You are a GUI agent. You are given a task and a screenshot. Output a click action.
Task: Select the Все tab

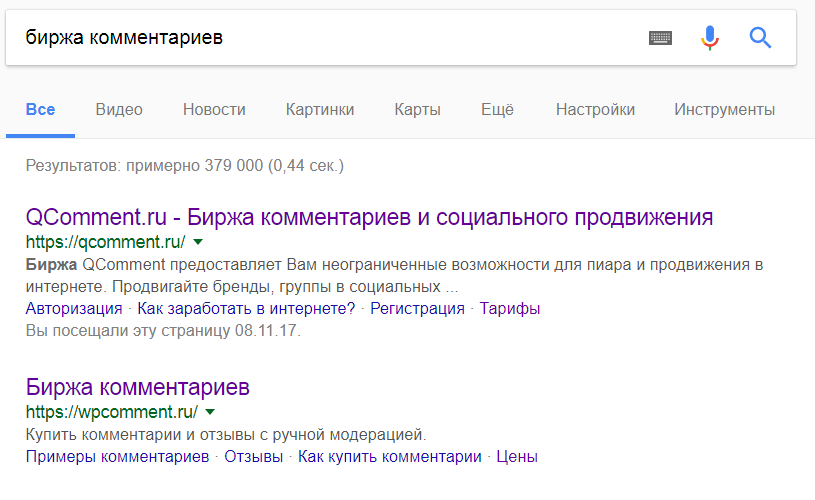click(x=41, y=110)
